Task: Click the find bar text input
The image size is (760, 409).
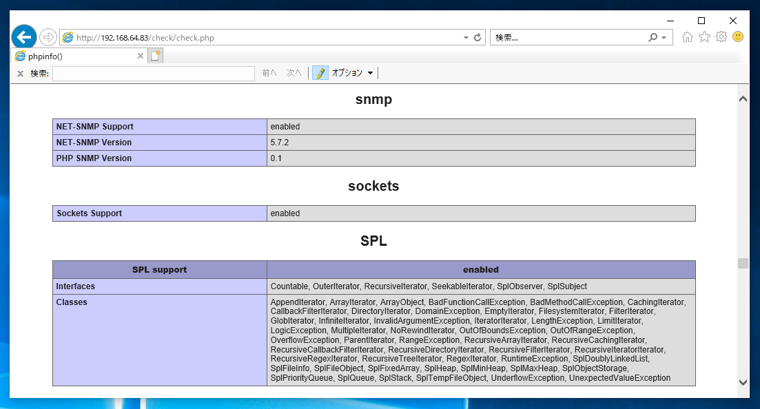Action: pos(153,74)
